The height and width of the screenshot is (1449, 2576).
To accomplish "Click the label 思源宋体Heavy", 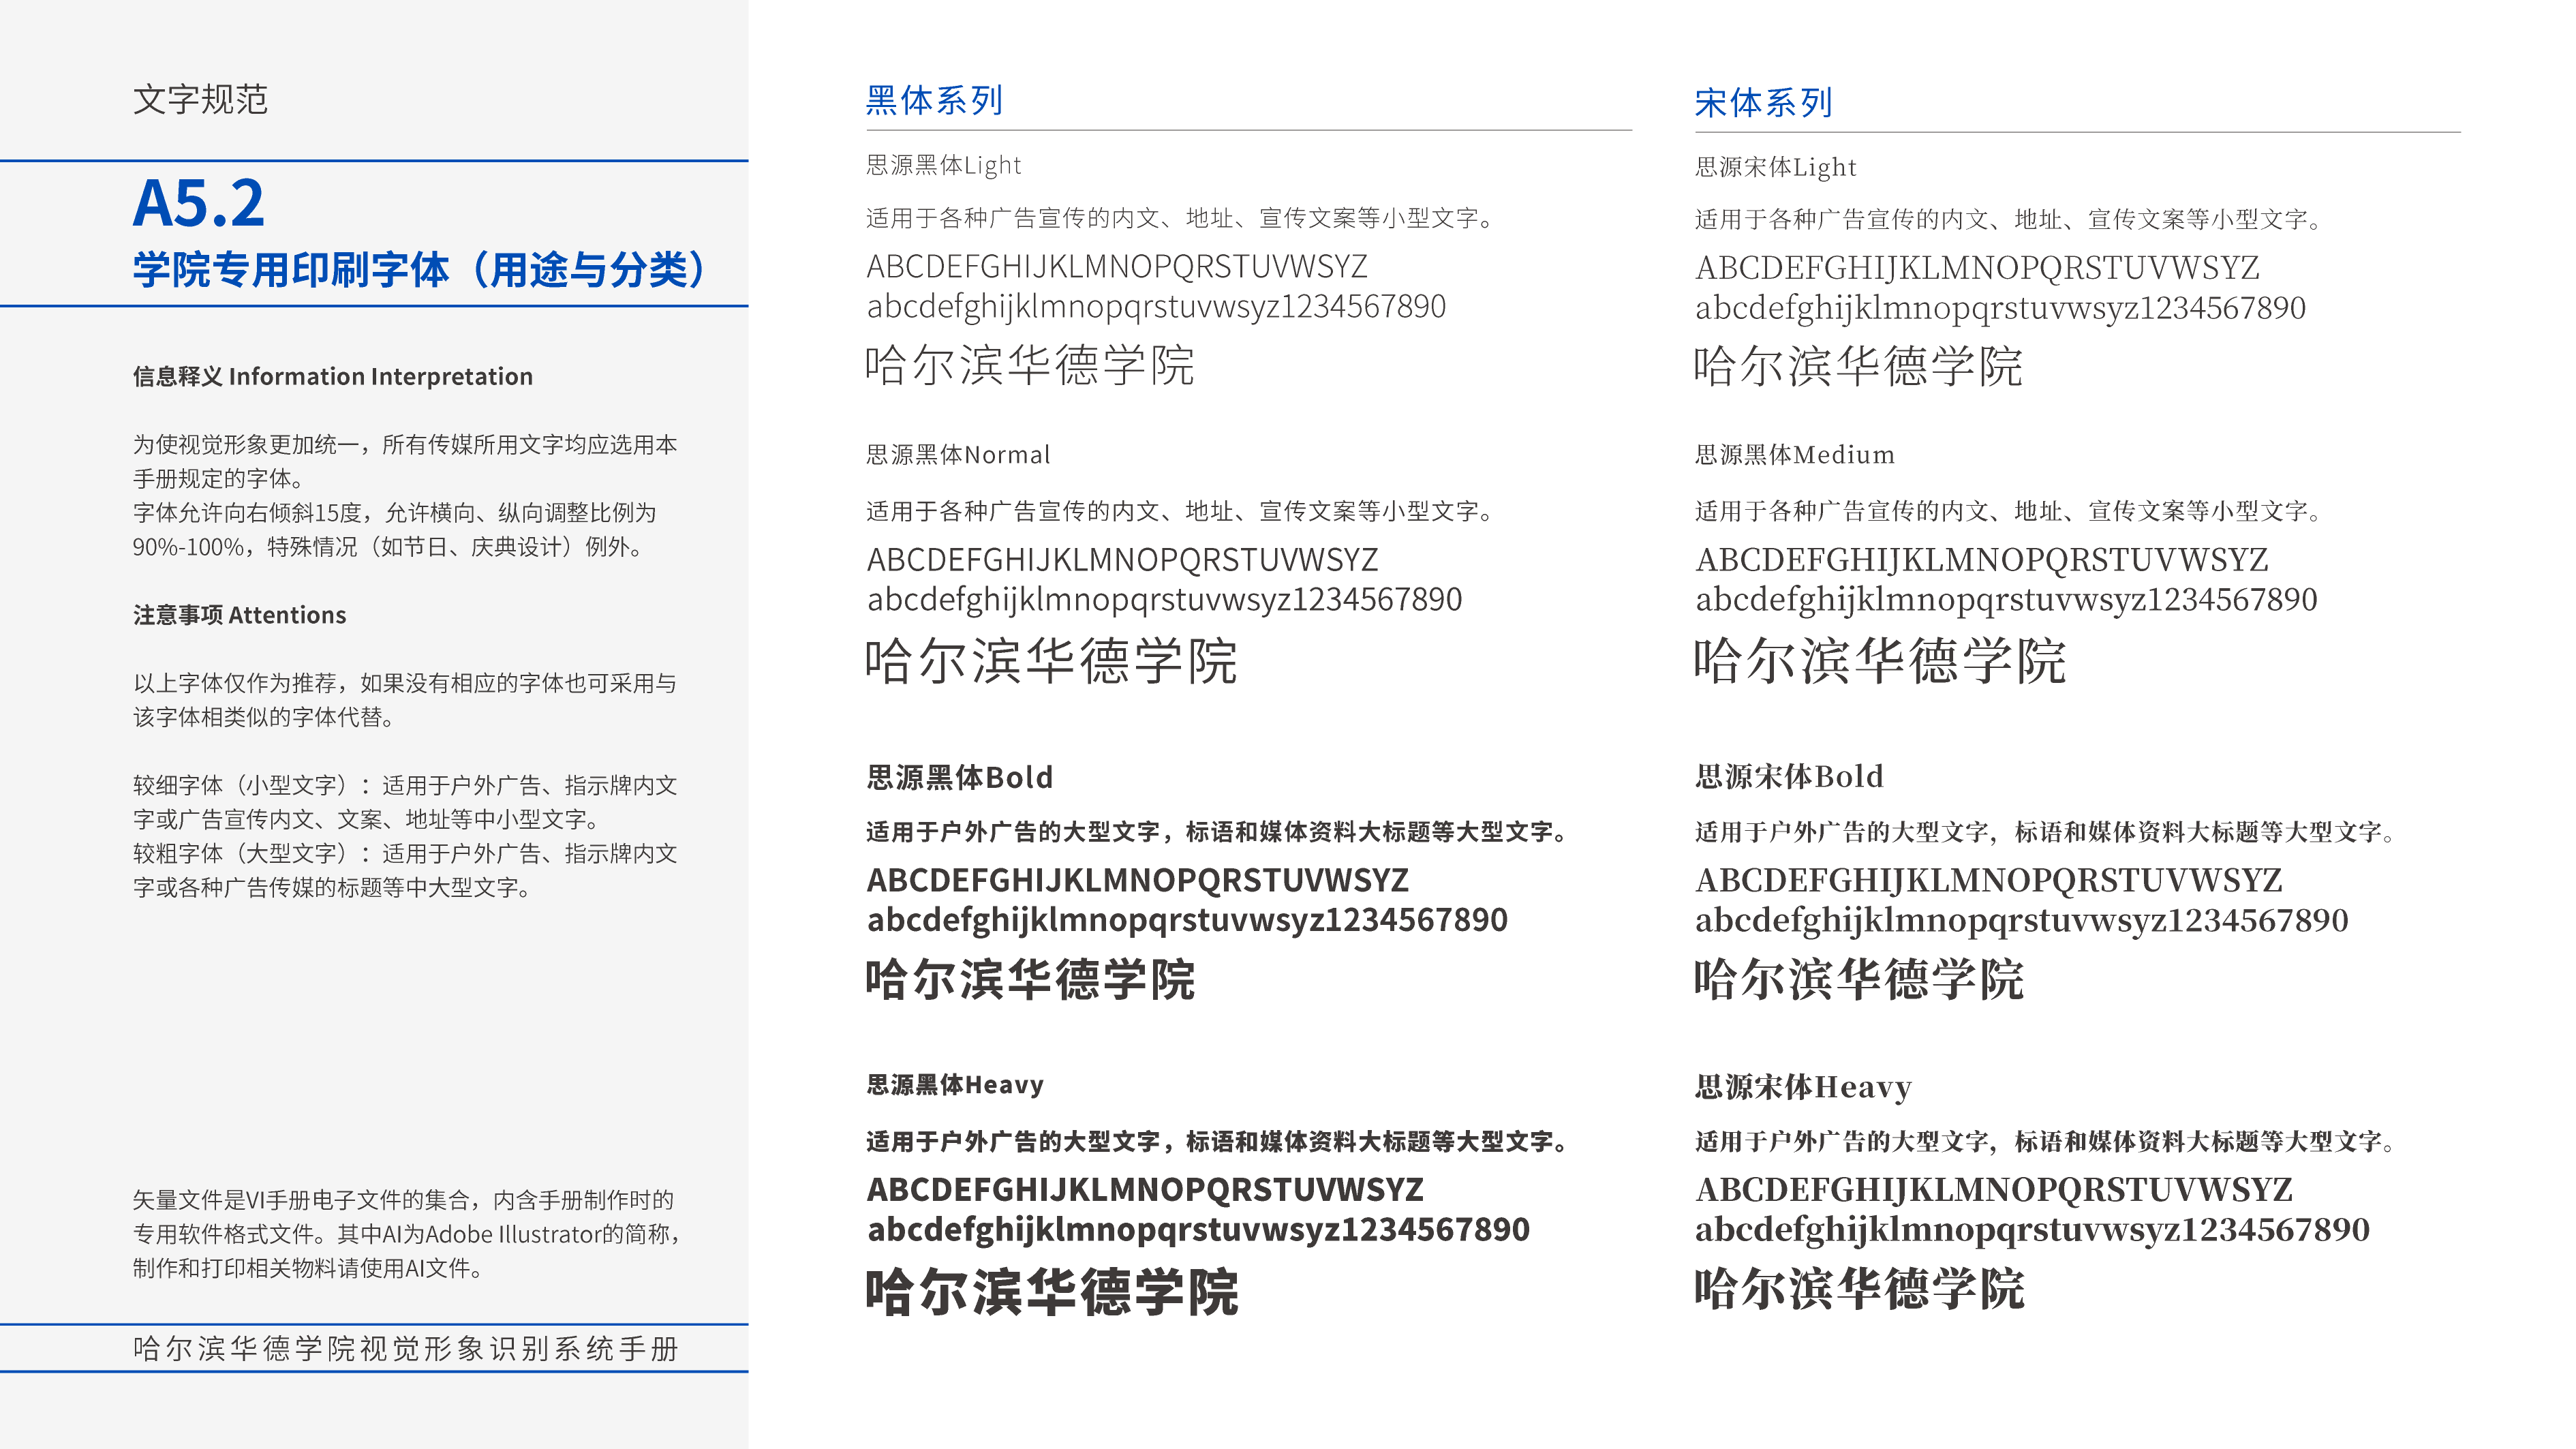I will click(1803, 1087).
